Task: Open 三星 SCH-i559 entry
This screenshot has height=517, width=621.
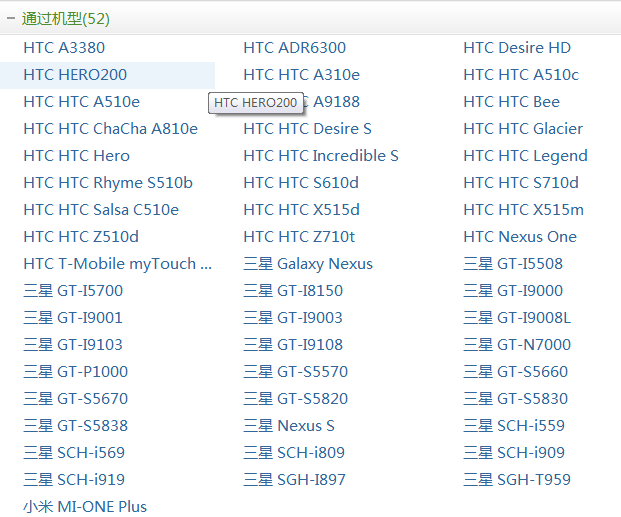Action: pos(514,425)
